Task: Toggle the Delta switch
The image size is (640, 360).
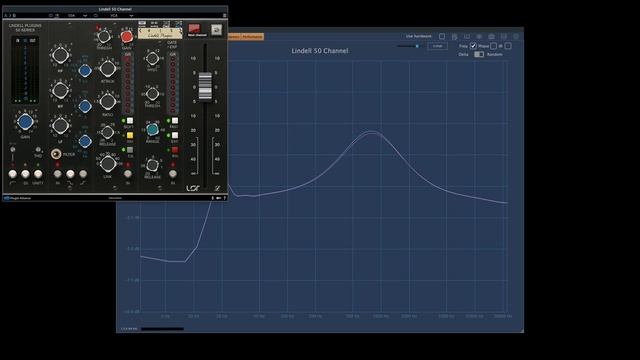Action: point(479,54)
